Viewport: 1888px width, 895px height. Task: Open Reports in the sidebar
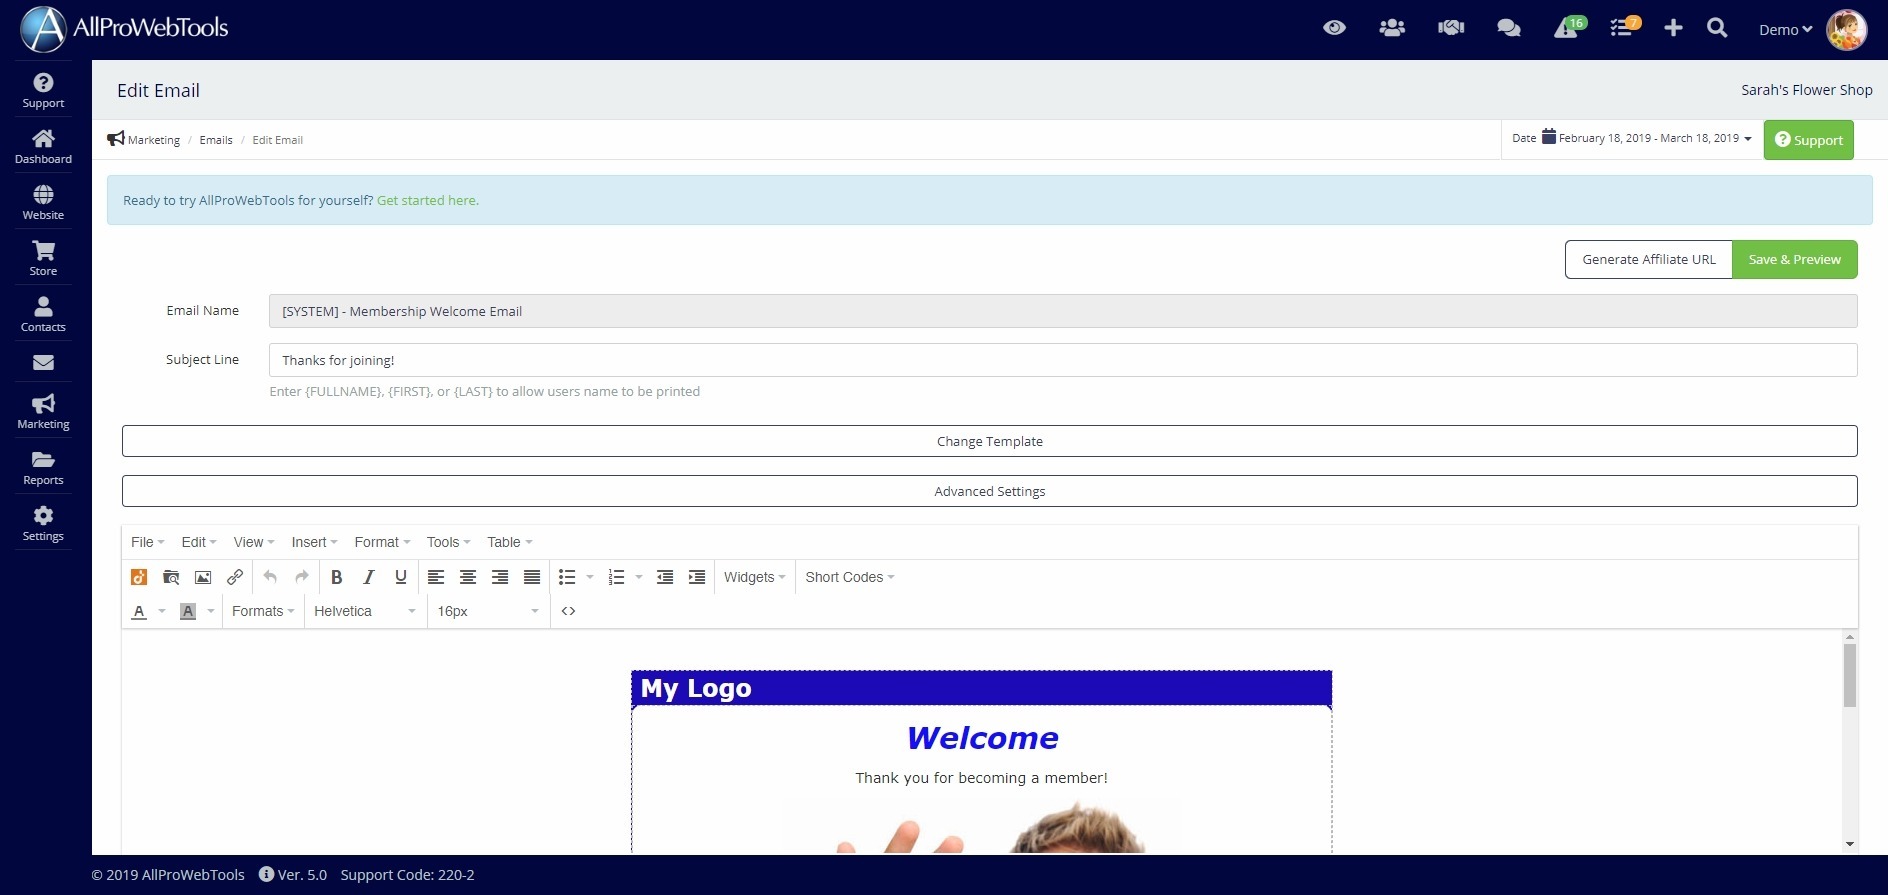pos(43,467)
